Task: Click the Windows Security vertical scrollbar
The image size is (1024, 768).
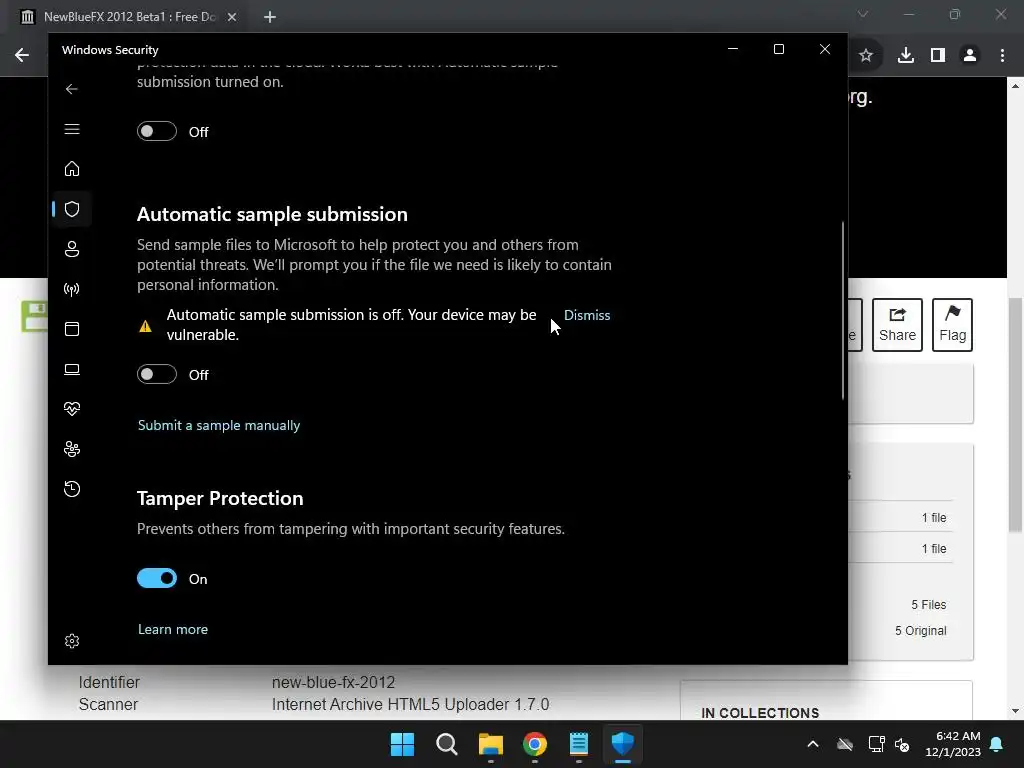Action: coord(842,311)
